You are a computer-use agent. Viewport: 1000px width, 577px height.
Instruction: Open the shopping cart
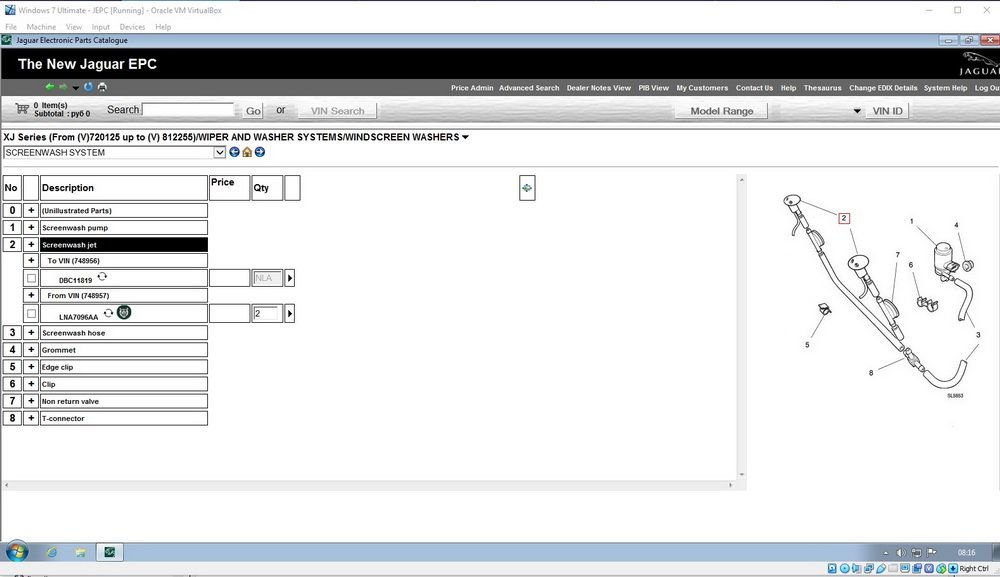[x=22, y=108]
